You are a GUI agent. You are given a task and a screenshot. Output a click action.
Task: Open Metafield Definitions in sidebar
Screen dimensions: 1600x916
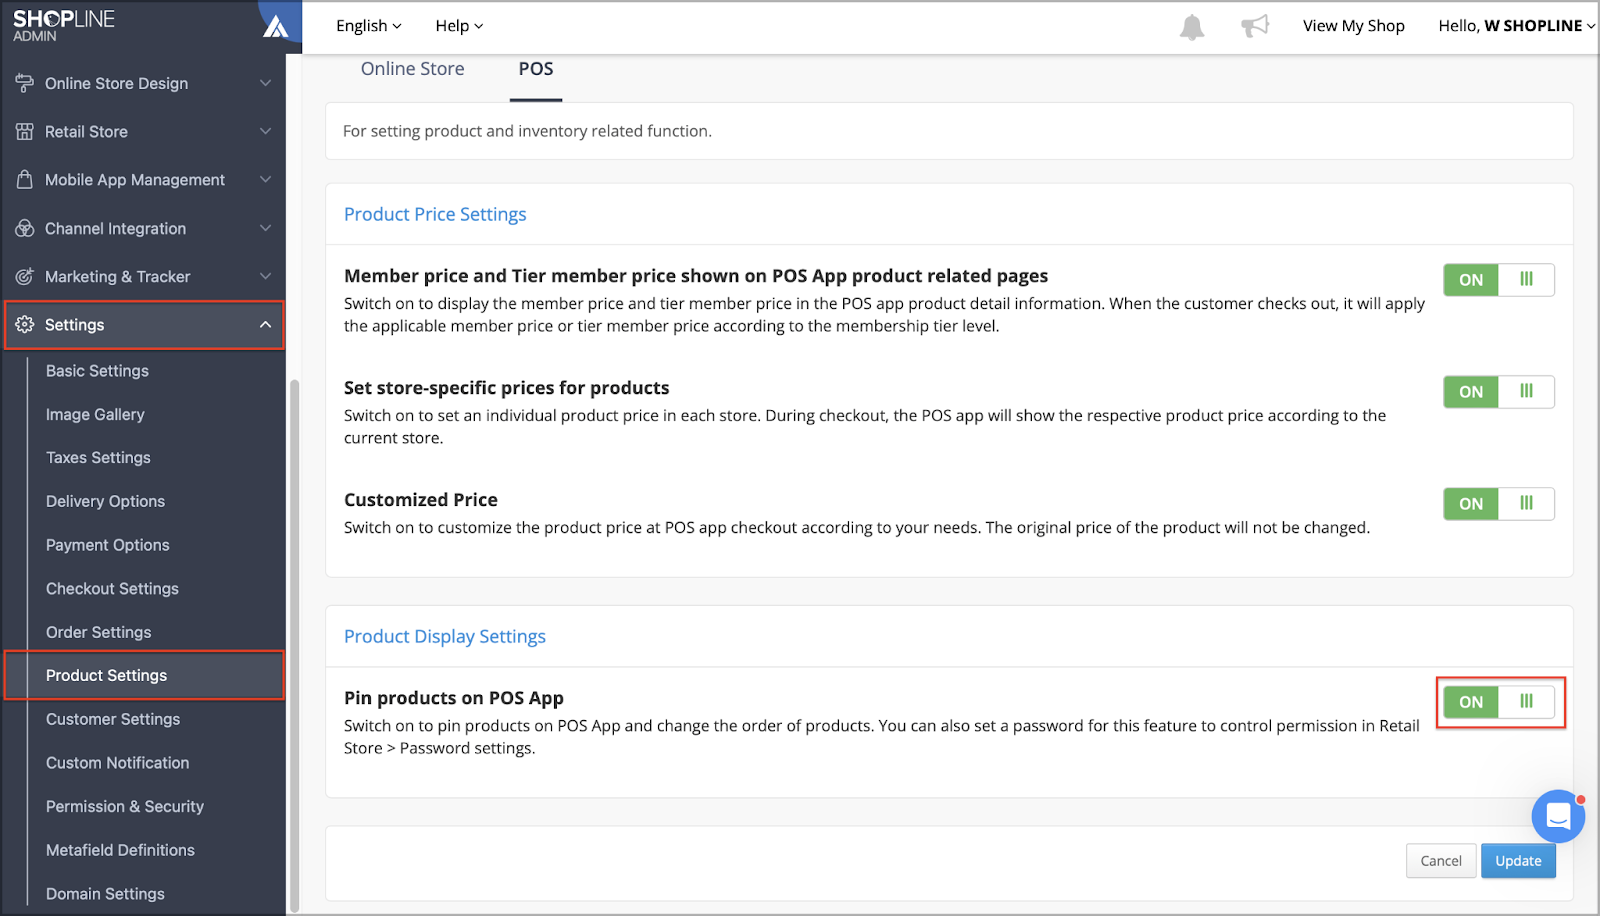click(x=120, y=850)
